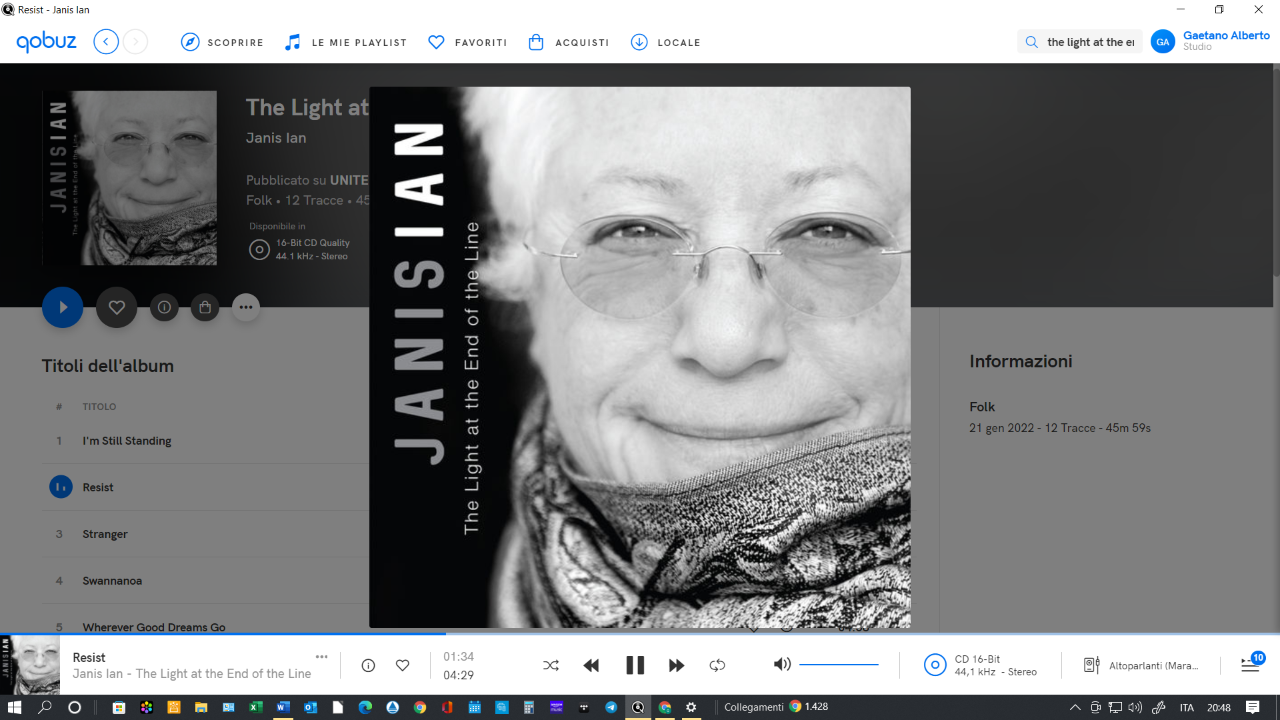Toggle repeat mode in player bar
This screenshot has height=720, width=1280.
pyautogui.click(x=717, y=665)
